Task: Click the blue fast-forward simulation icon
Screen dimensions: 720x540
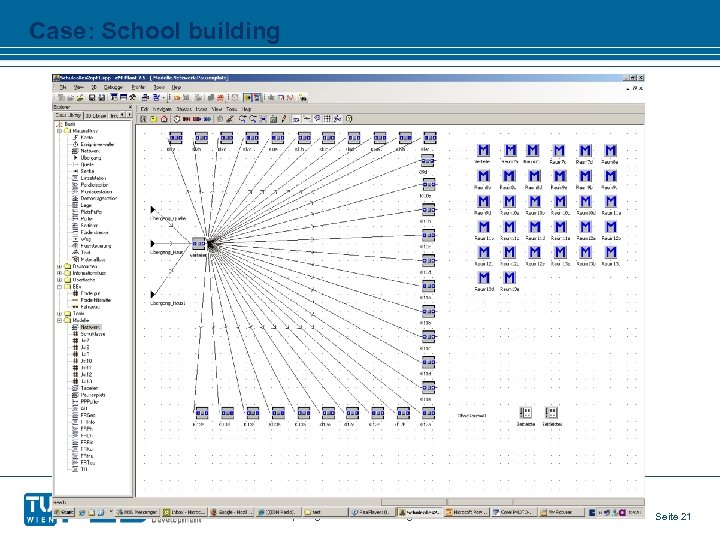Action: tap(208, 119)
